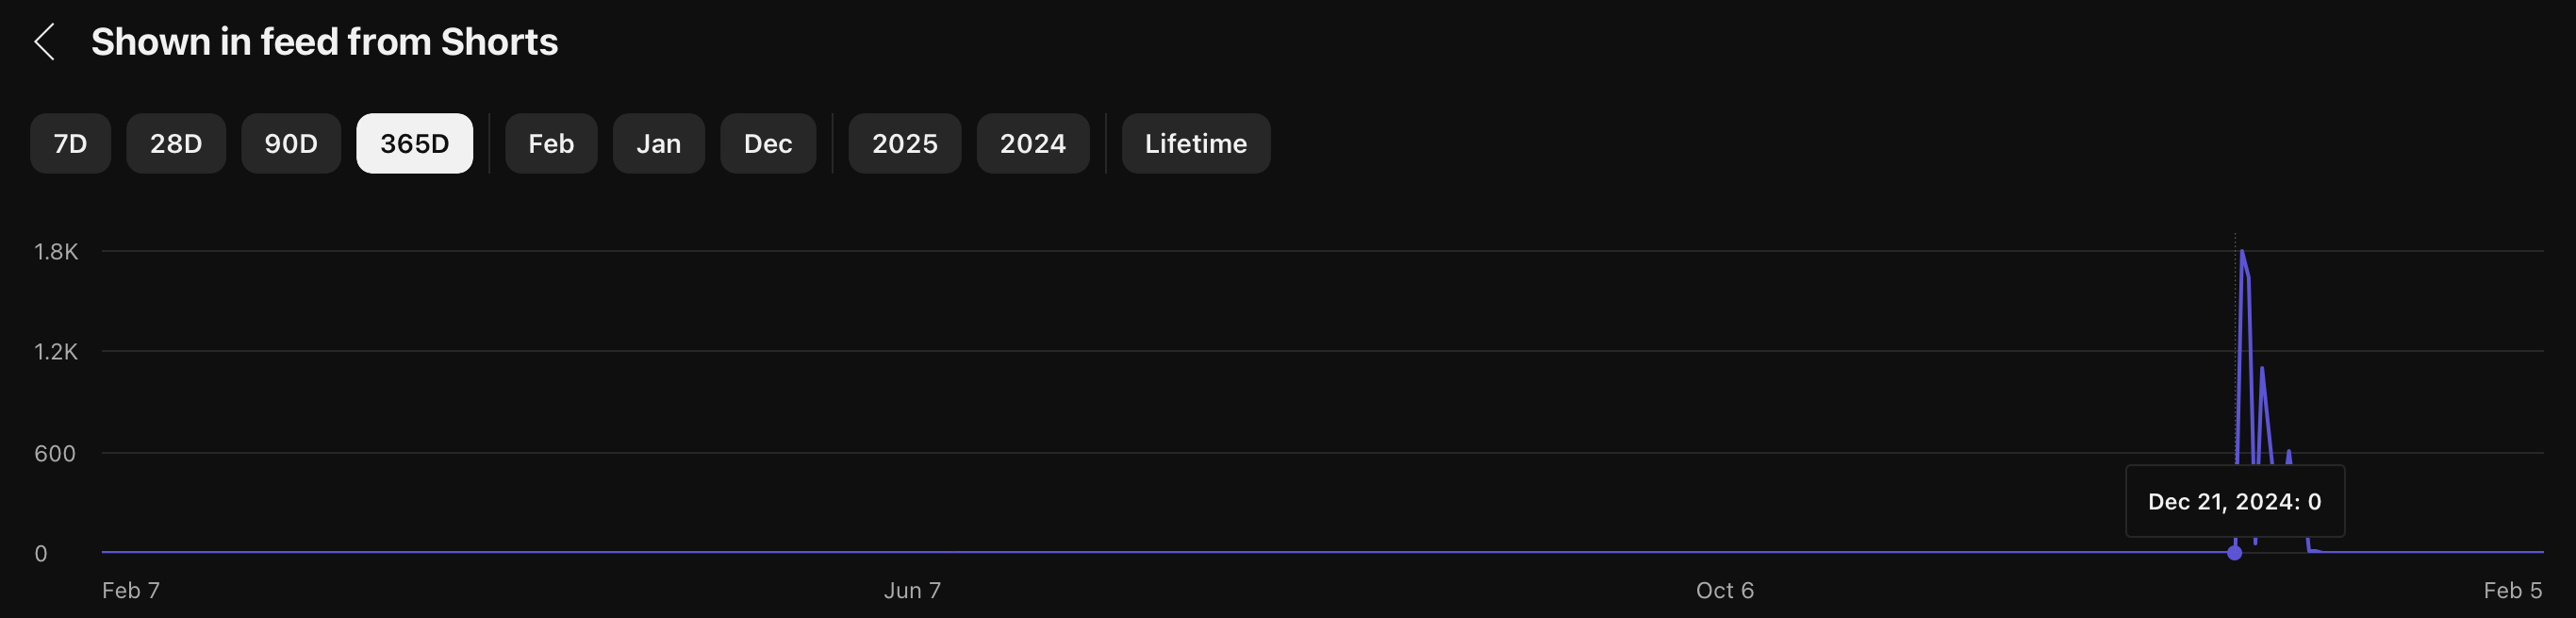Click the Feb 7 axis date label
Screen dimensions: 2576x618
[131, 590]
